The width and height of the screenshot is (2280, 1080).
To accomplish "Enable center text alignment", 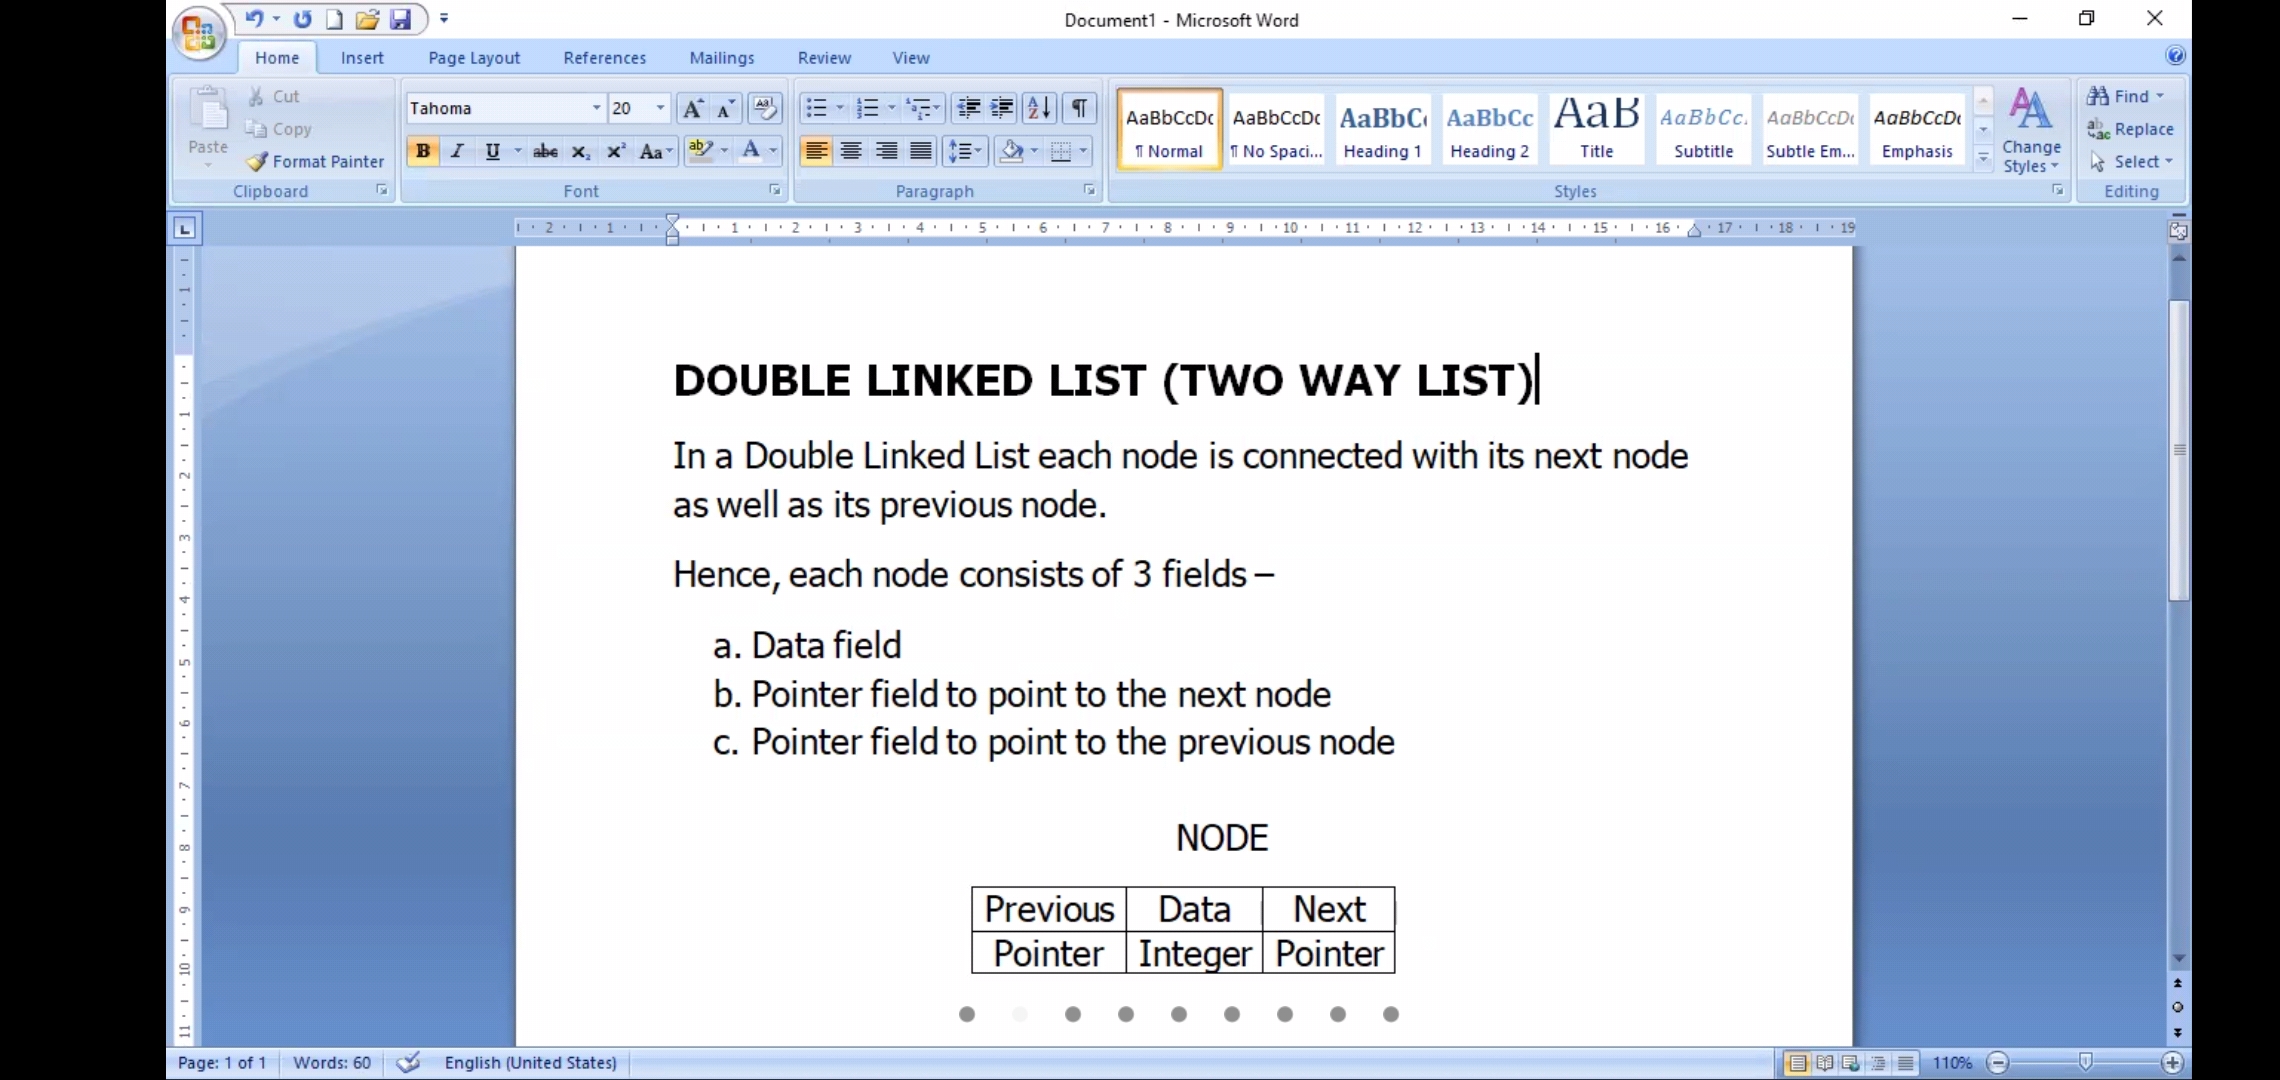I will 851,151.
